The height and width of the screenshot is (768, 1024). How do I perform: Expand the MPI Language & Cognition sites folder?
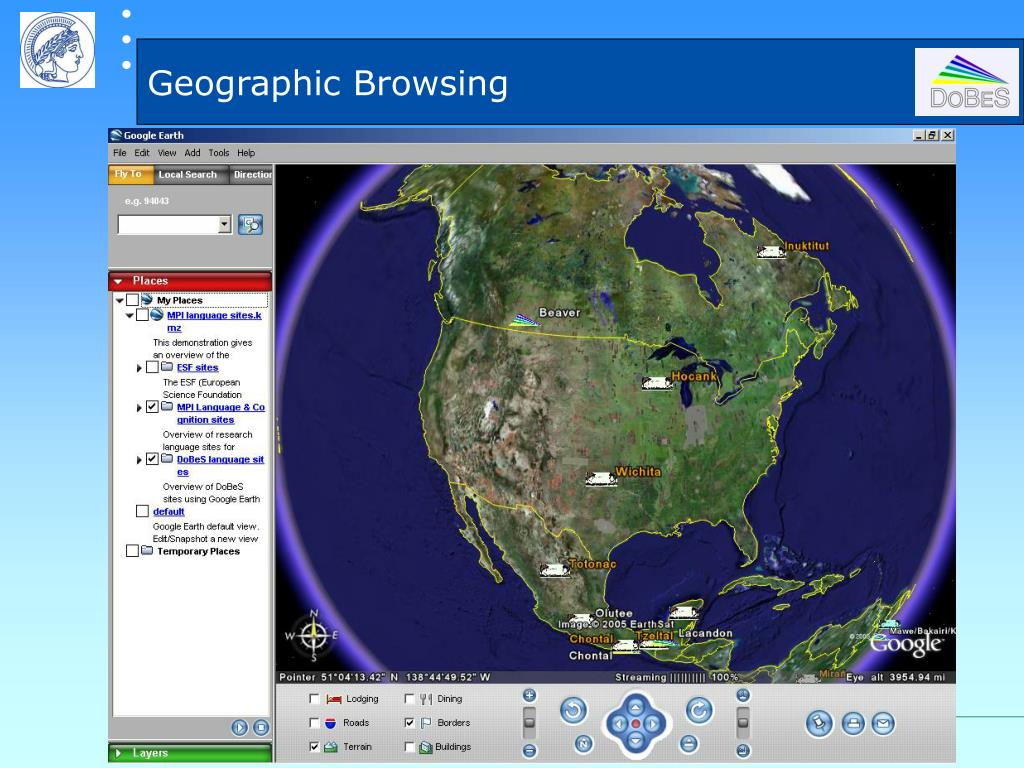[139, 408]
